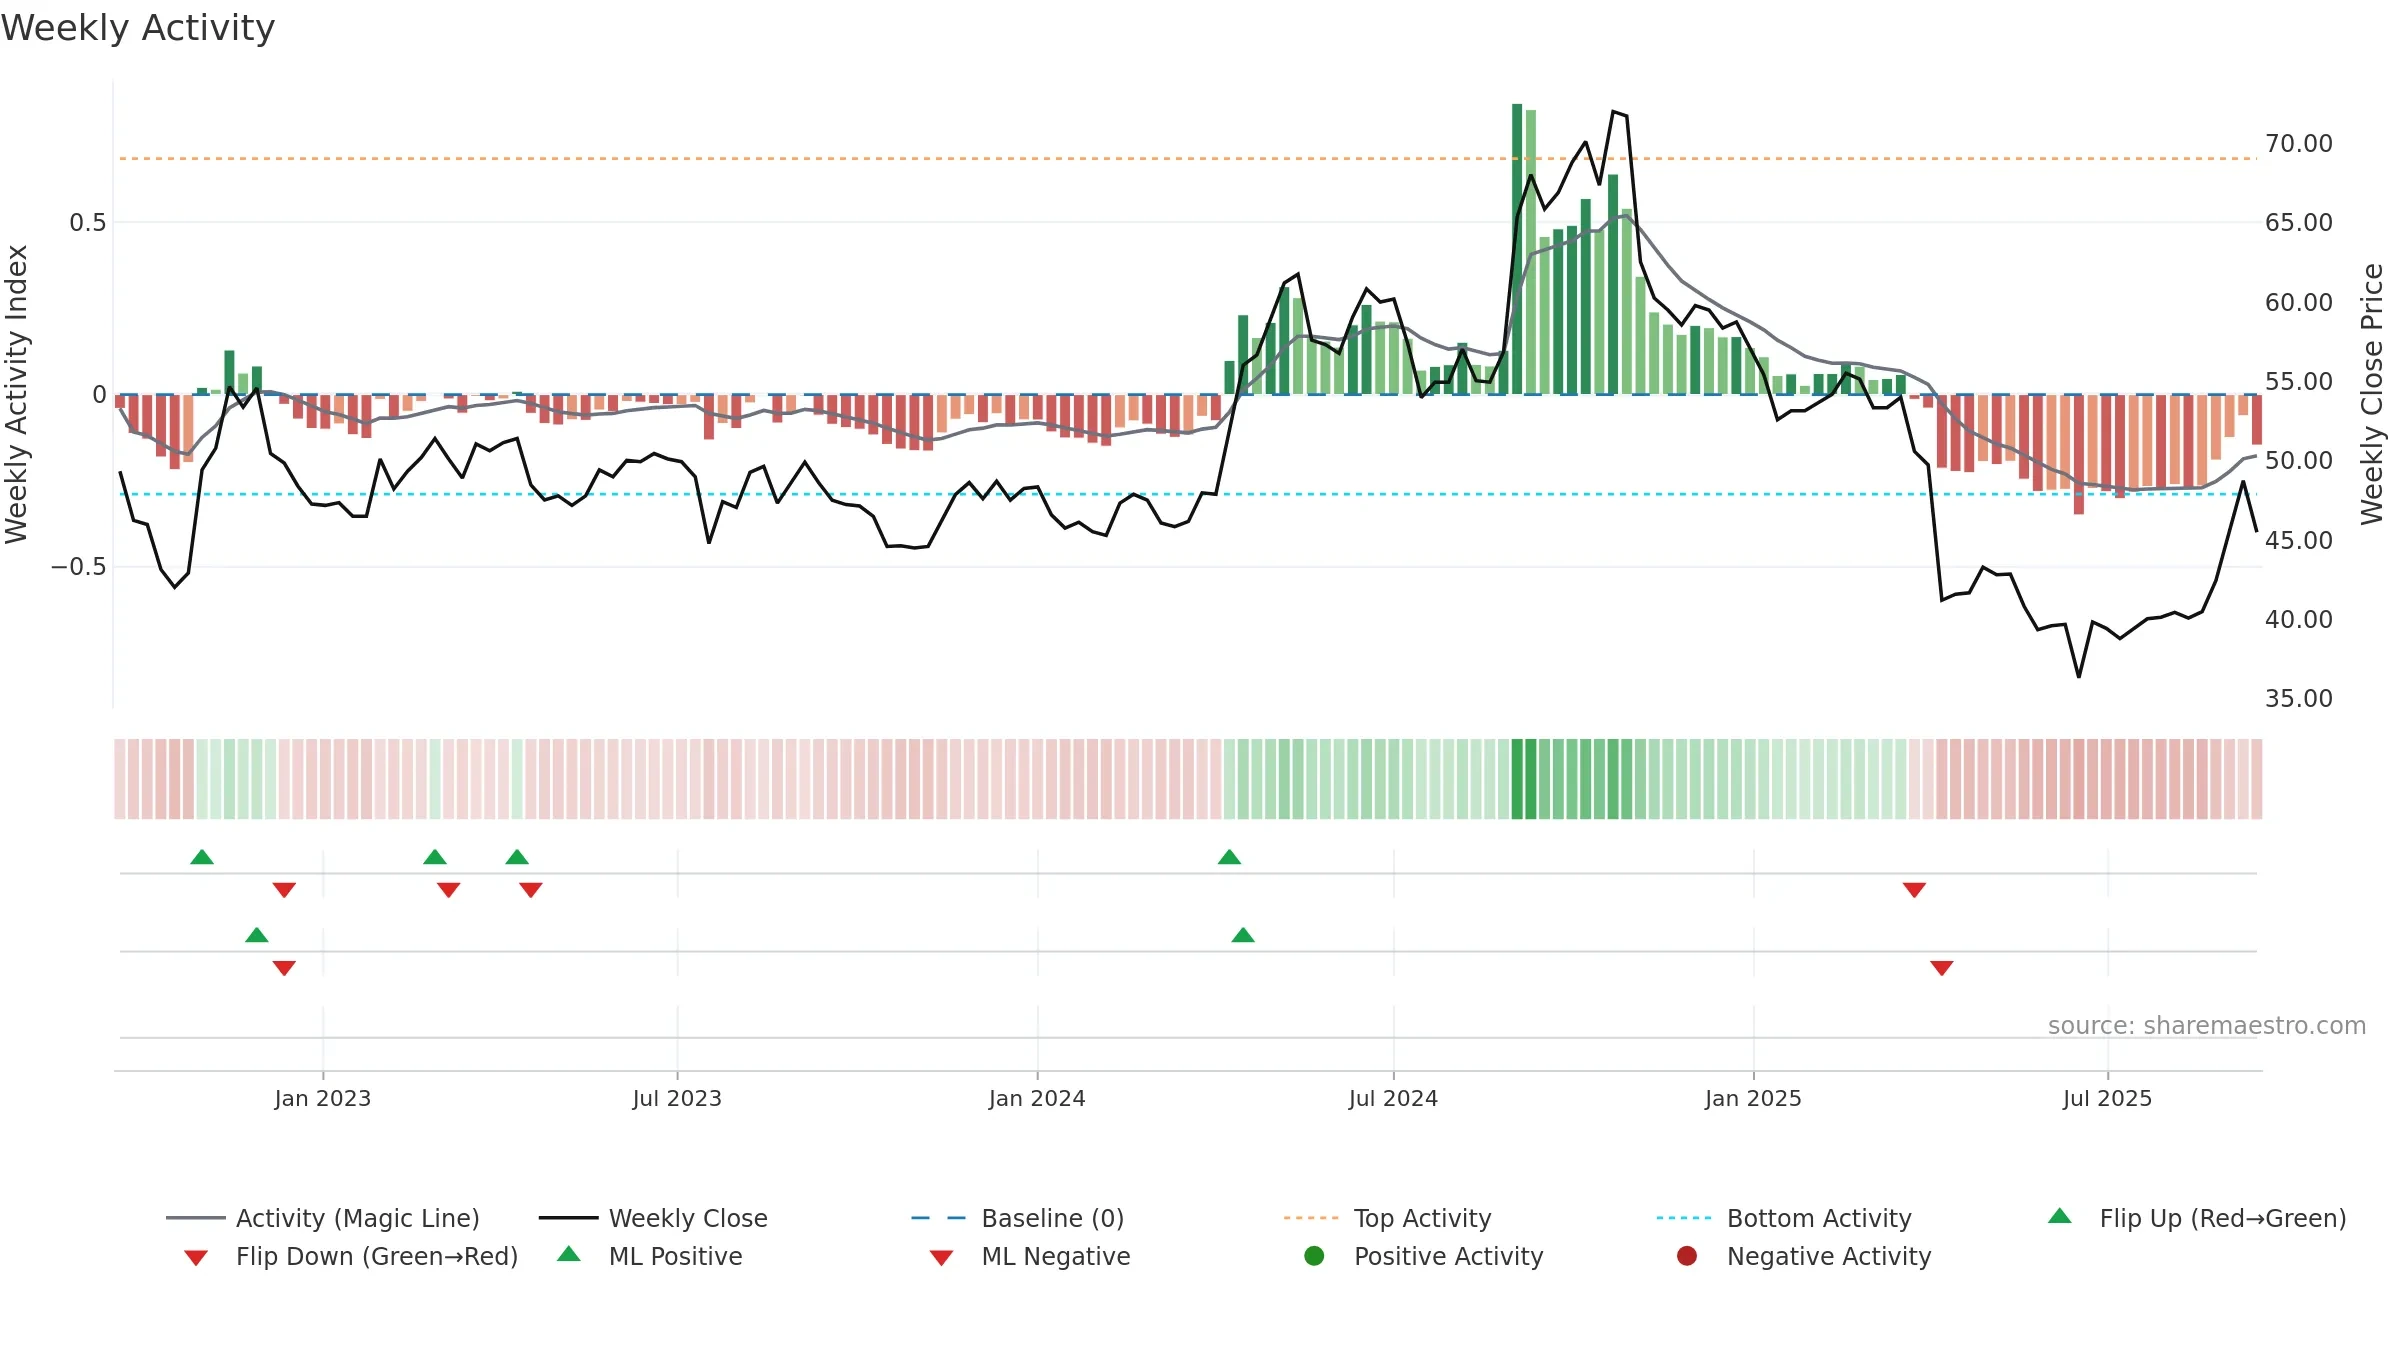Click 'Jan 2024' x-axis label

coord(1037,1098)
